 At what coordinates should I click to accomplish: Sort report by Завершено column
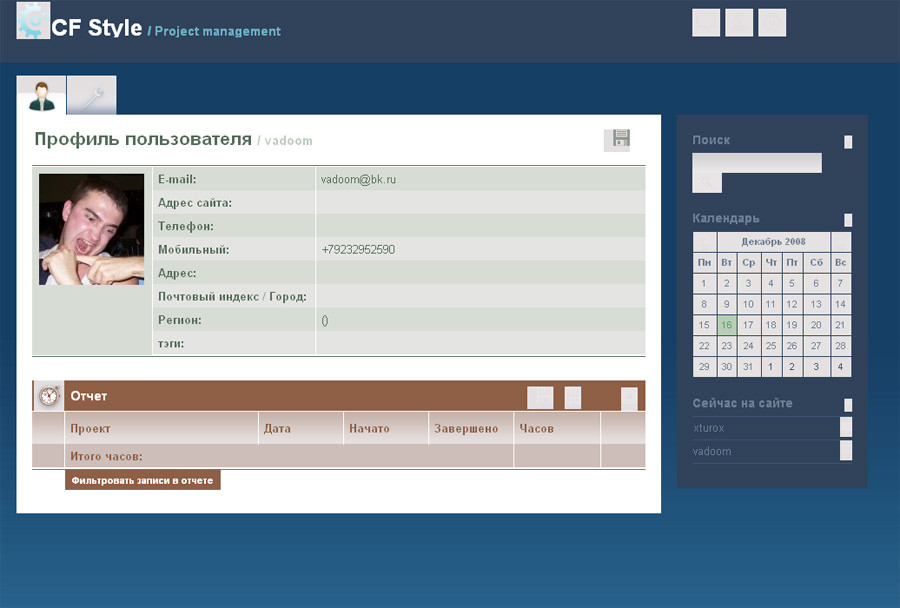tap(465, 428)
